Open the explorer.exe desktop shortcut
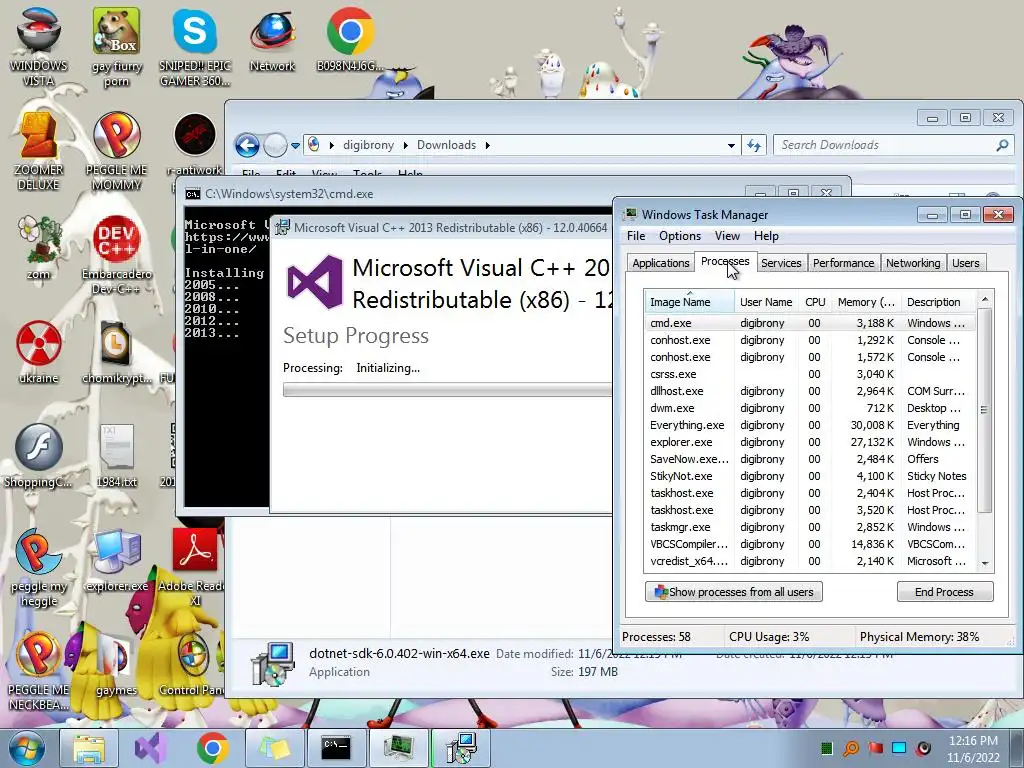Screen dimensions: 1024x768 point(116,560)
